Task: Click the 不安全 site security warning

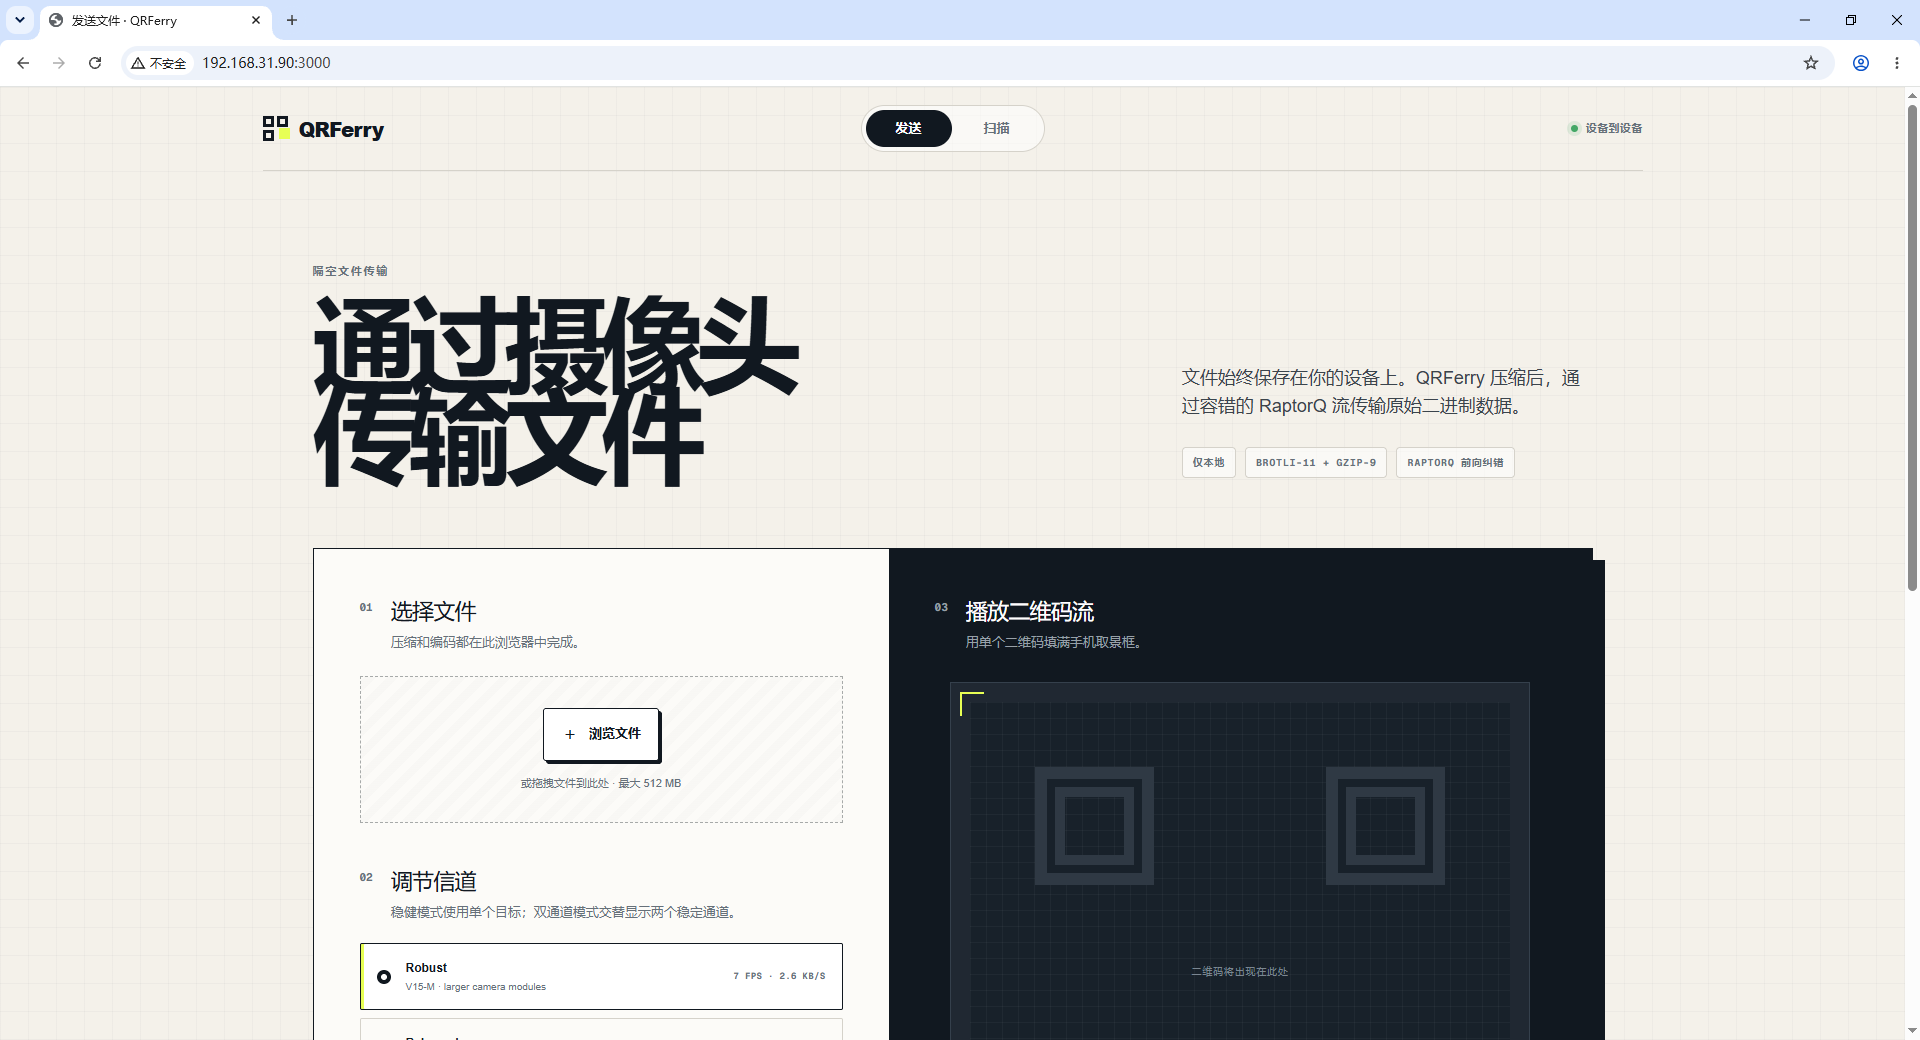Action: click(x=159, y=63)
